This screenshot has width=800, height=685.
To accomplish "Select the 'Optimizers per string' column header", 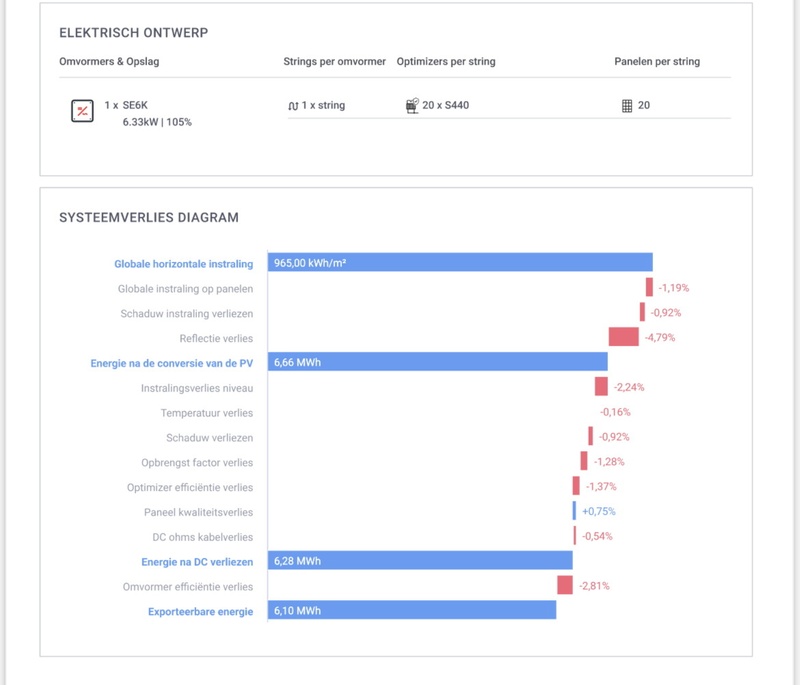I will click(446, 62).
